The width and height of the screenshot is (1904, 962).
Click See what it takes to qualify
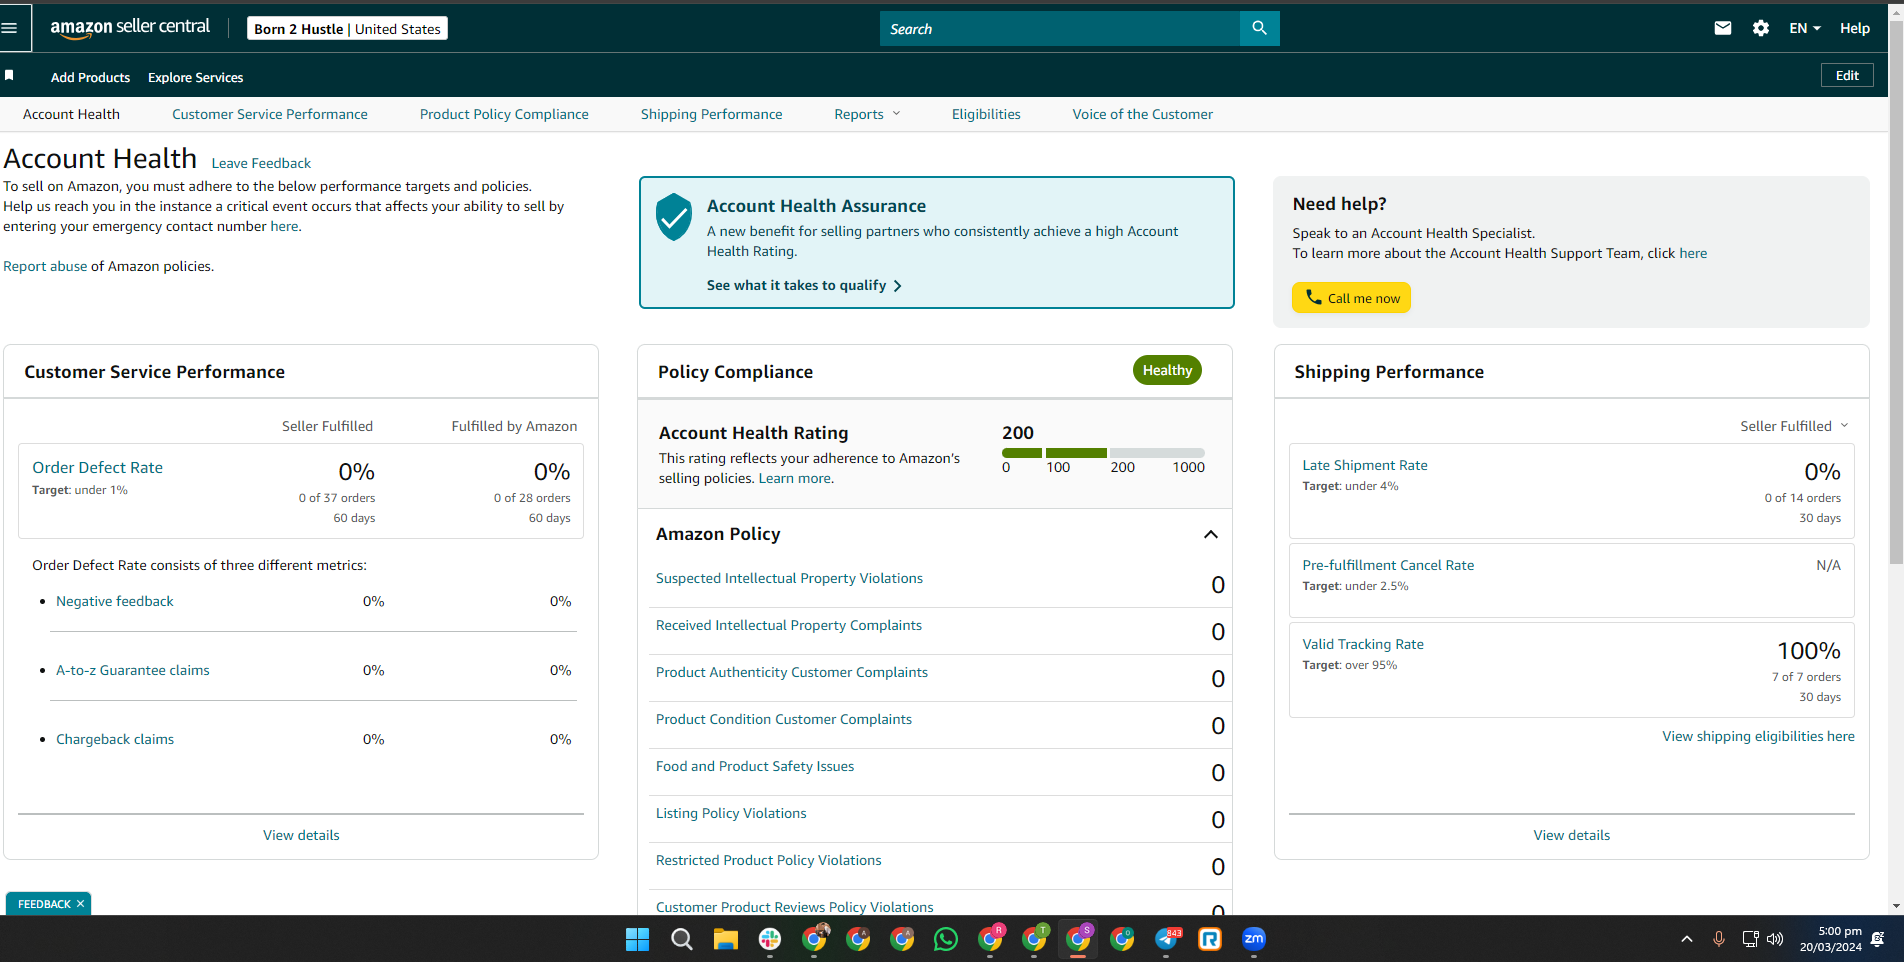pyautogui.click(x=804, y=285)
